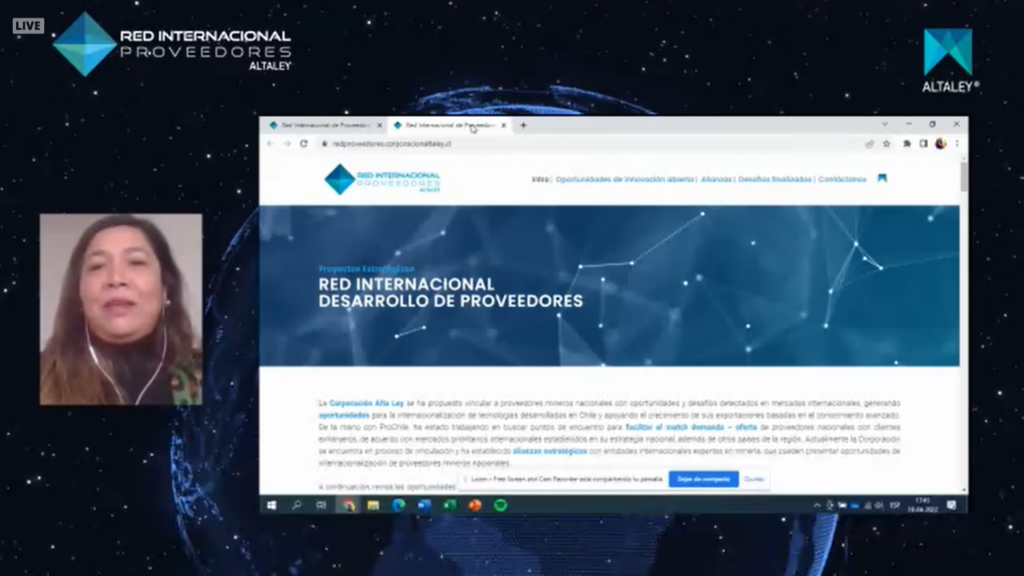Click the blue 'Dejar de compartir' button
The image size is (1024, 576).
click(703, 479)
